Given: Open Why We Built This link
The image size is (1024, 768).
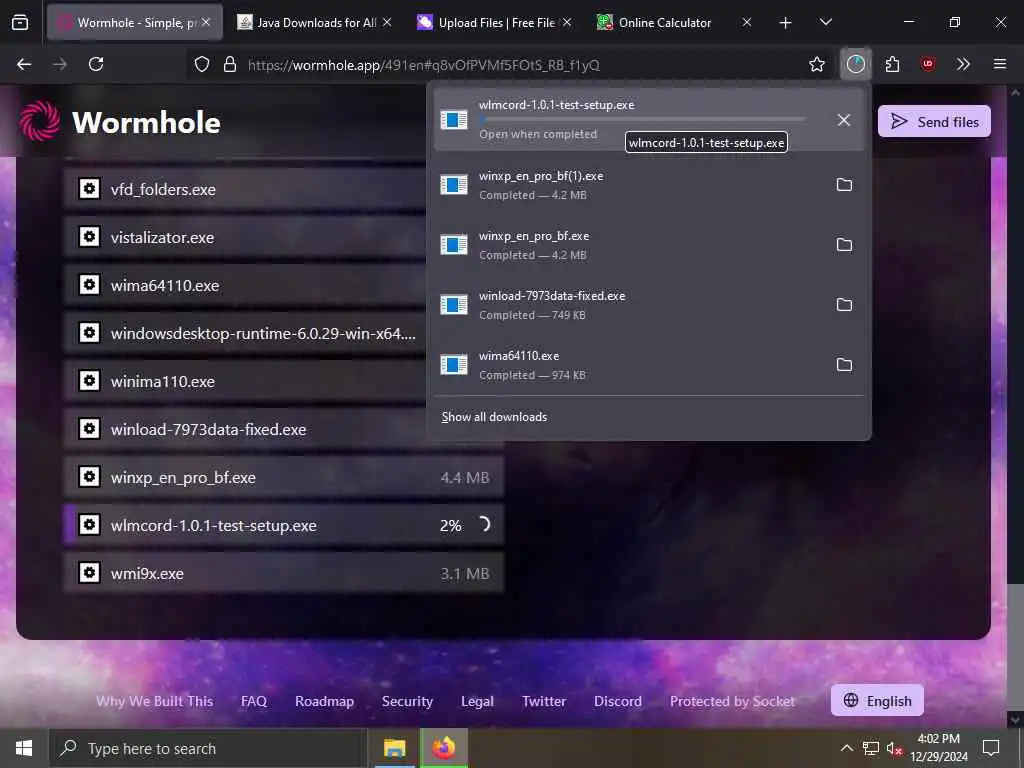Looking at the screenshot, I should (x=155, y=701).
